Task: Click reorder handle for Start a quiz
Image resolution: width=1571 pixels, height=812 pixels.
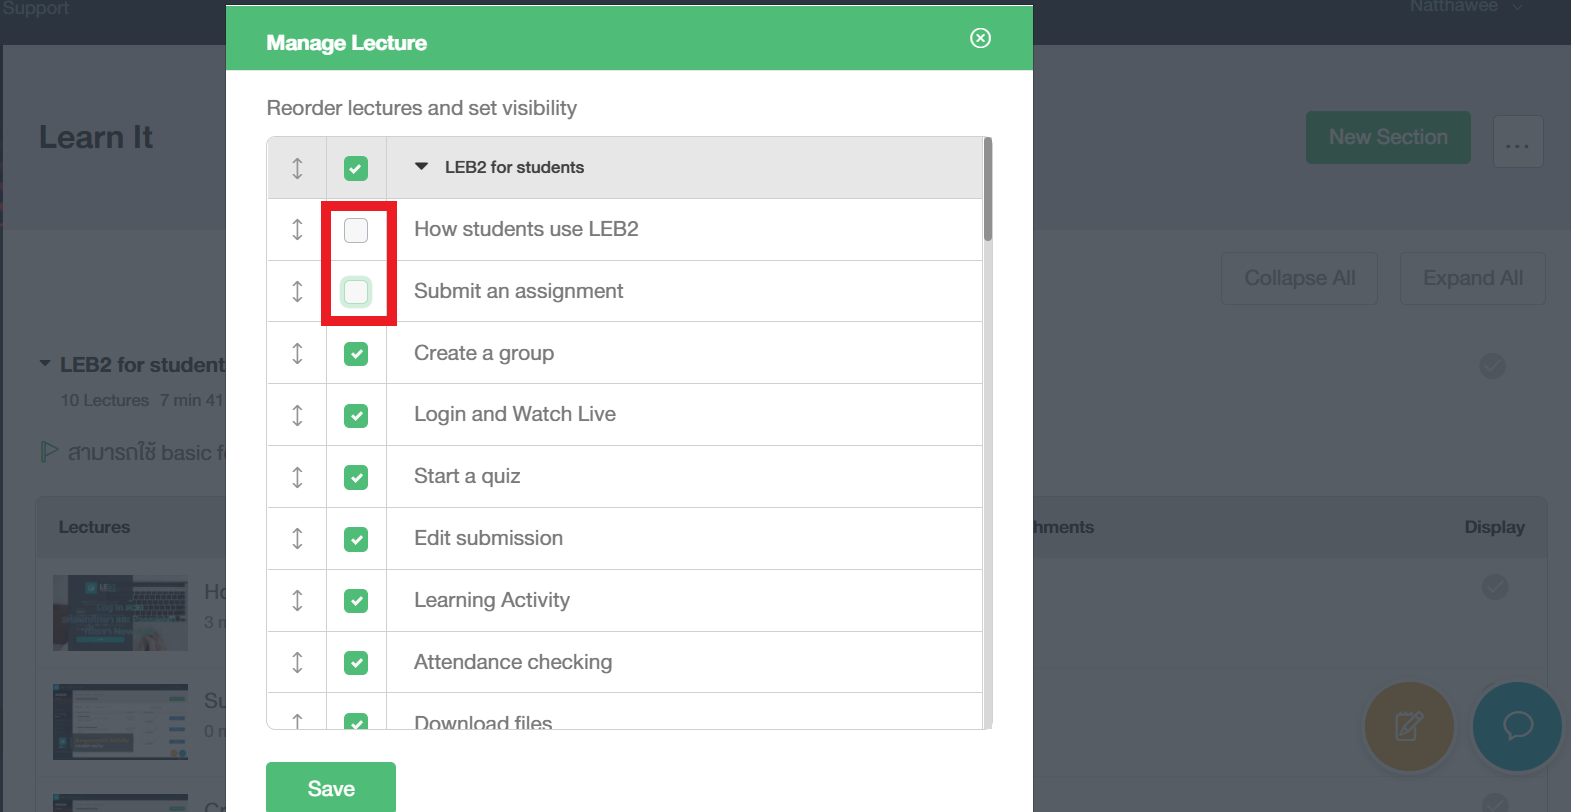Action: click(297, 477)
